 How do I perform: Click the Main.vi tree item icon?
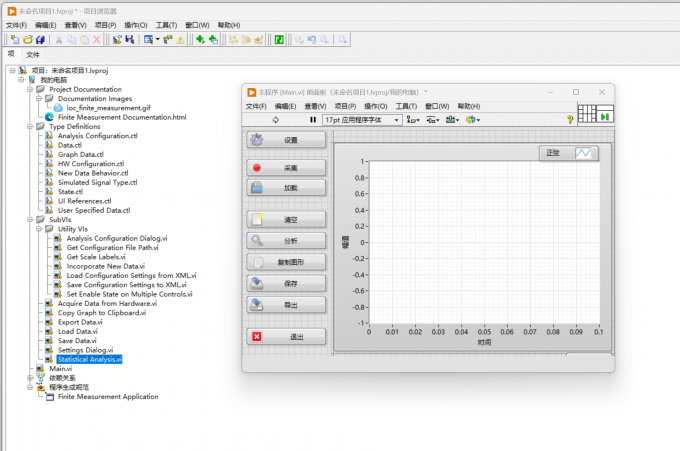40,369
